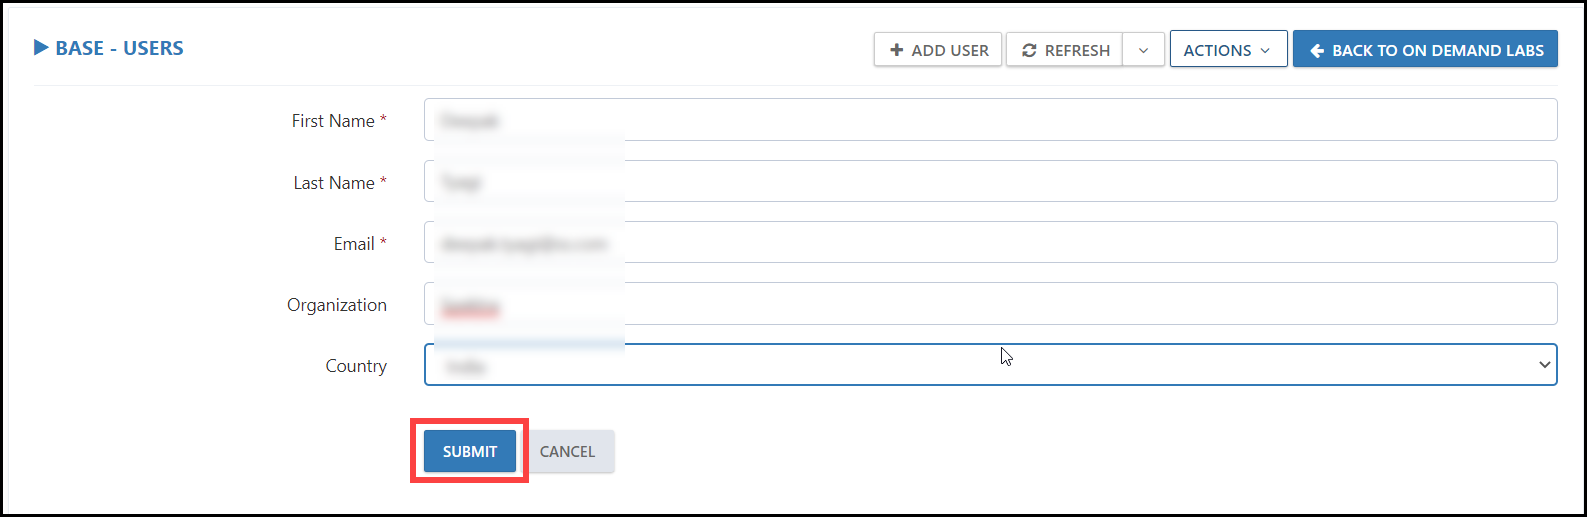1587x517 pixels.
Task: Click the plus icon on Add User
Action: (x=896, y=50)
